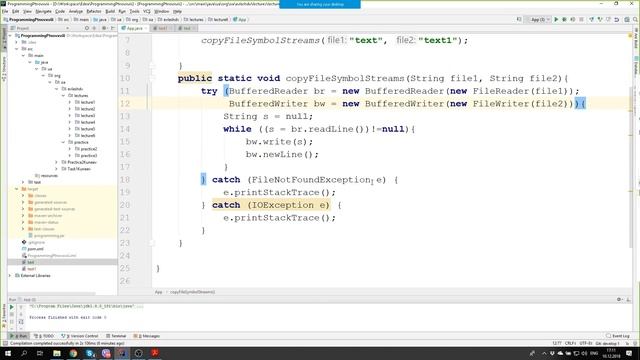640x360 pixels.
Task: Open the VCS menu
Action: (147, 11)
